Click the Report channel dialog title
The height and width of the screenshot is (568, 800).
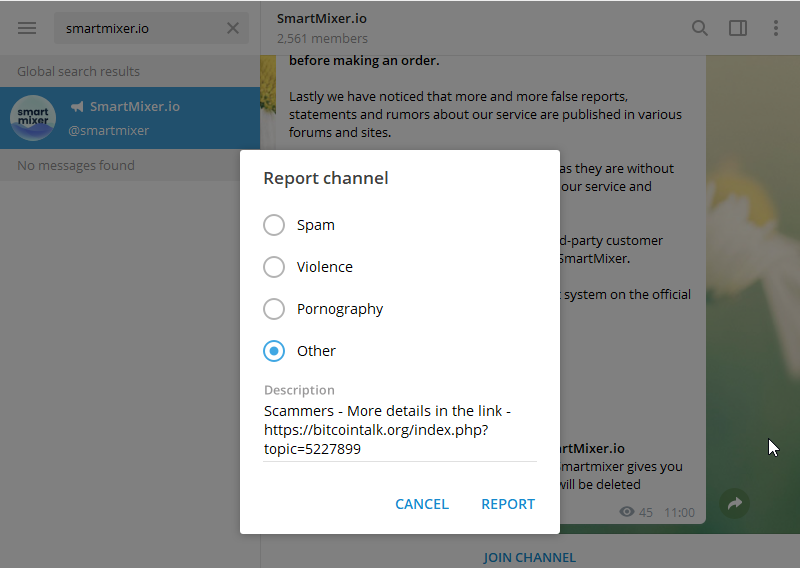point(326,178)
